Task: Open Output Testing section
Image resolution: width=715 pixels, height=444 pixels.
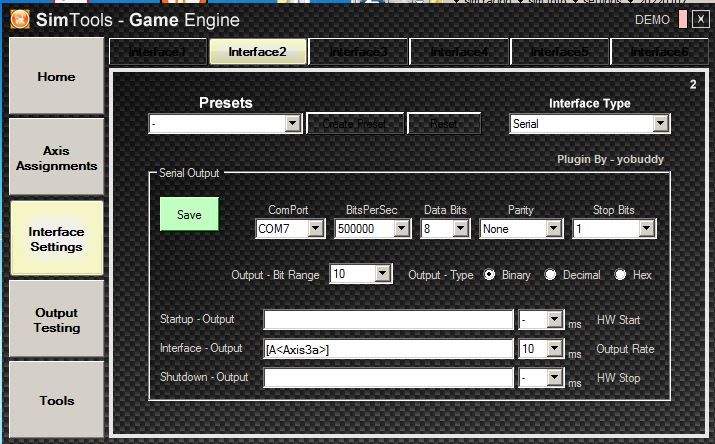Action: tap(57, 320)
